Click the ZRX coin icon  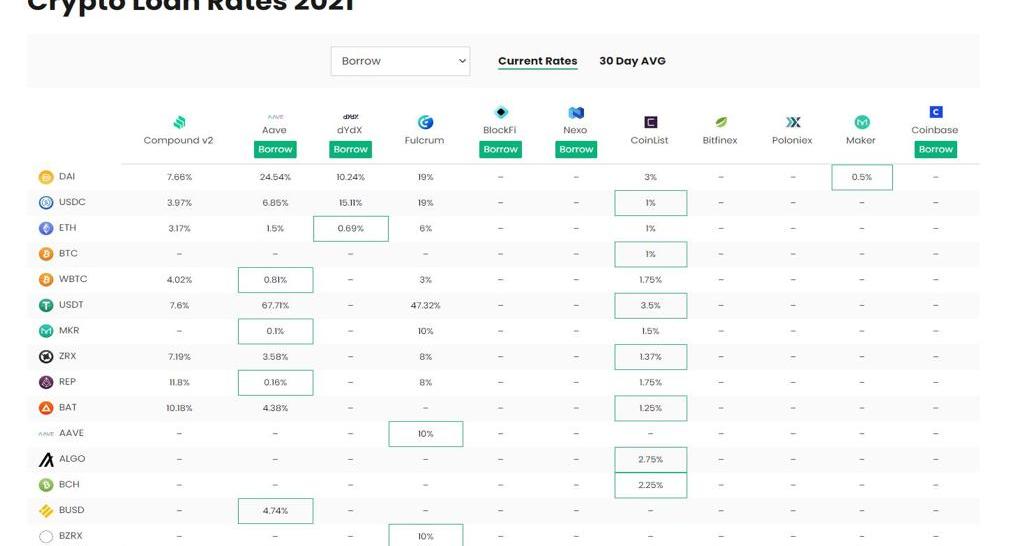point(46,356)
